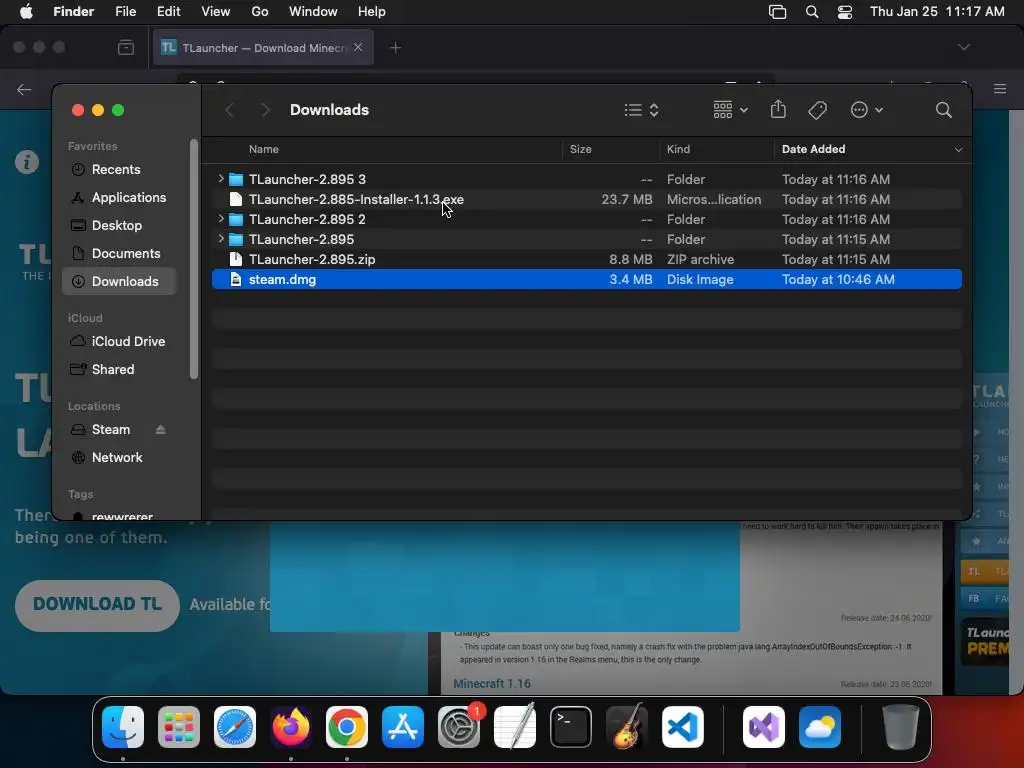The height and width of the screenshot is (768, 1024).
Task: Expand the TLauncher-2.895 folder disclosure arrow
Action: coord(221,239)
